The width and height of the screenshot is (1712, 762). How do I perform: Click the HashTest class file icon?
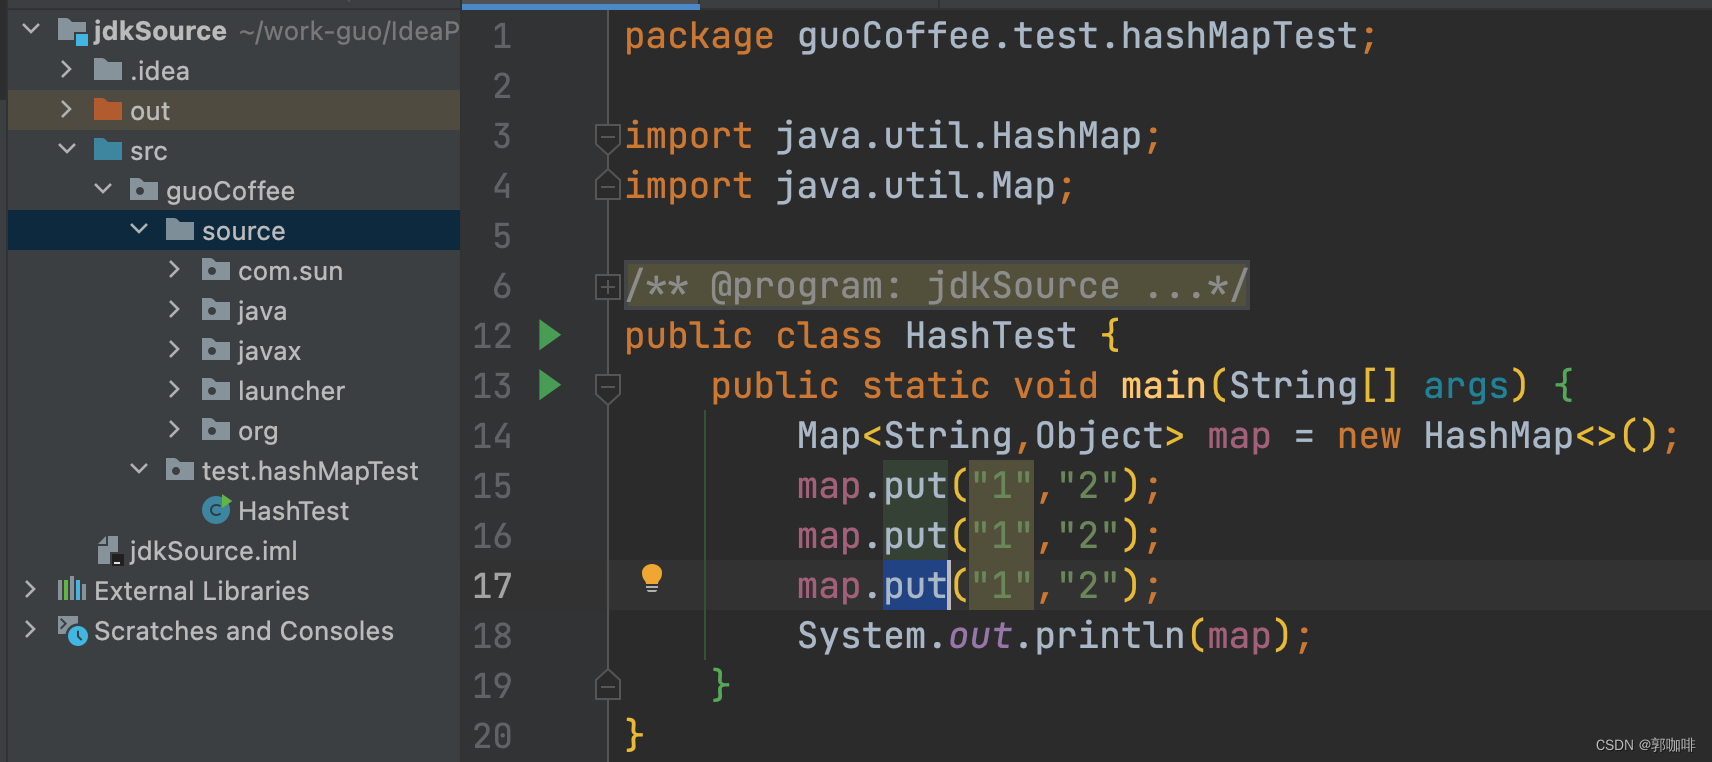click(x=216, y=510)
